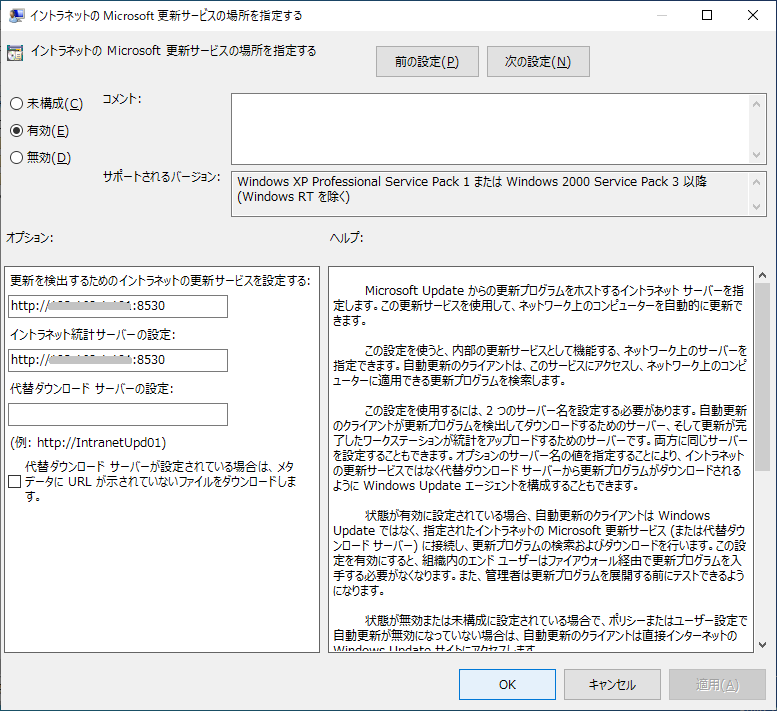This screenshot has height=711, width=777.
Task: Maximize the policy dialog window
Action: click(707, 15)
